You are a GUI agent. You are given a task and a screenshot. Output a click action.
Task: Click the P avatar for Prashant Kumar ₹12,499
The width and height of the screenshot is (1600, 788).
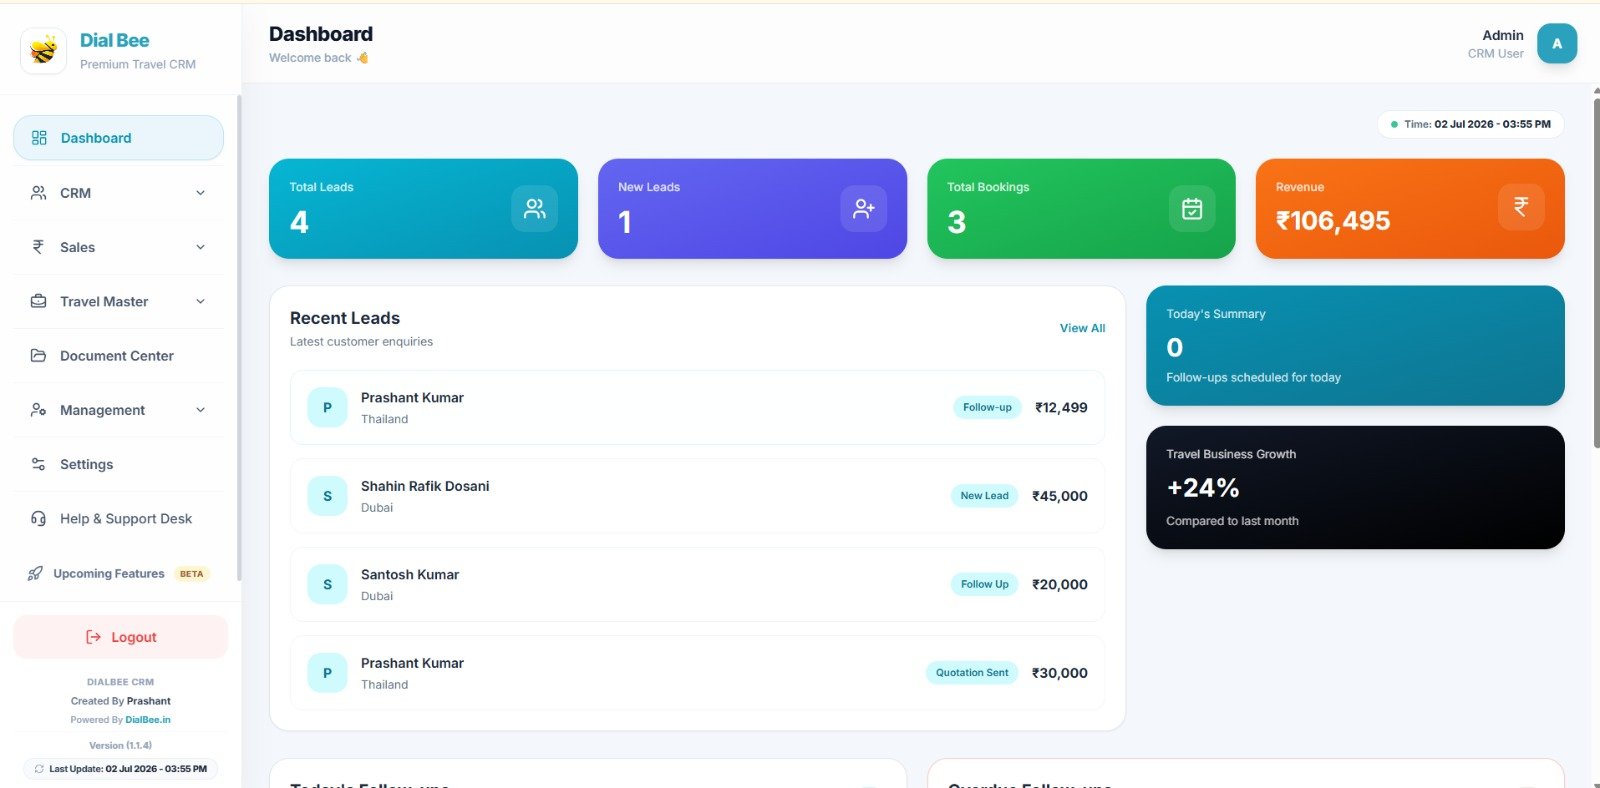point(327,407)
